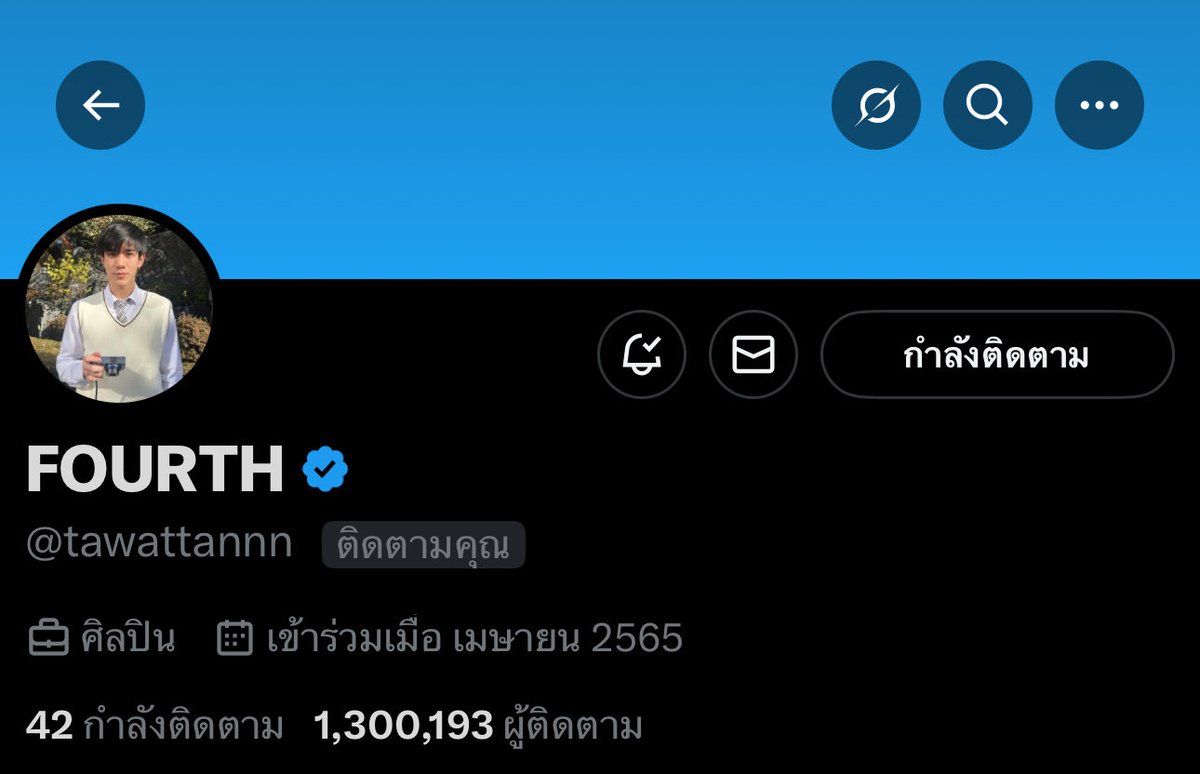The height and width of the screenshot is (774, 1200).
Task: Open the three-dots more options menu
Action: (1099, 105)
